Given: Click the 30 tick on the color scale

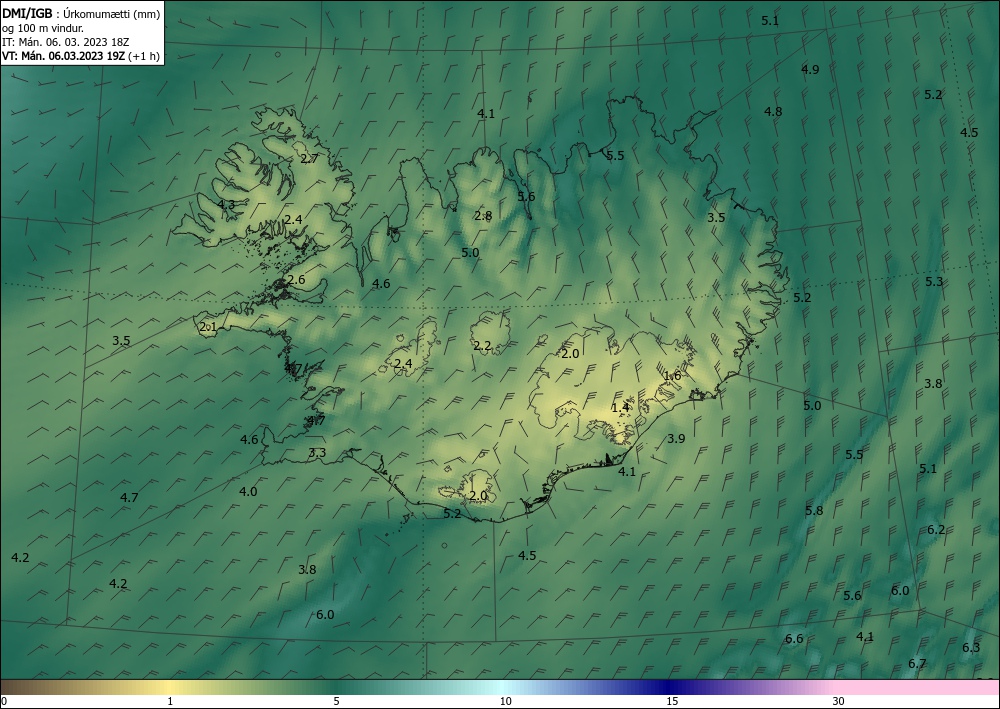Looking at the screenshot, I should pos(839,701).
